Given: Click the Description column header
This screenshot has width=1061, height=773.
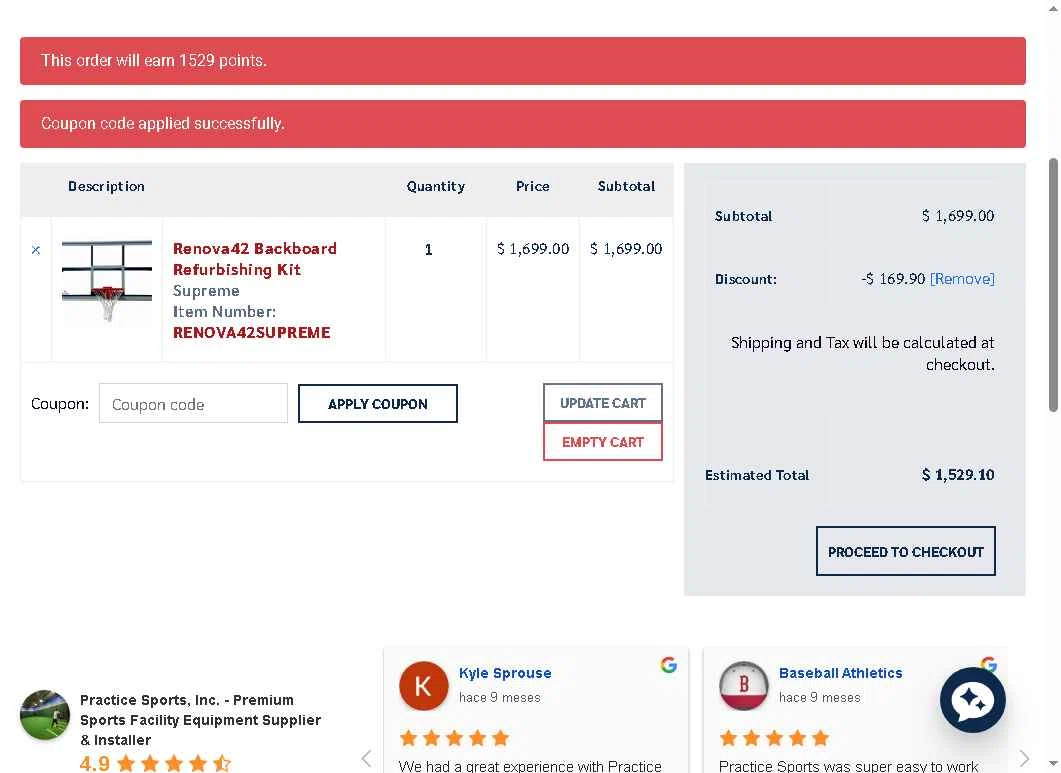Looking at the screenshot, I should [106, 186].
